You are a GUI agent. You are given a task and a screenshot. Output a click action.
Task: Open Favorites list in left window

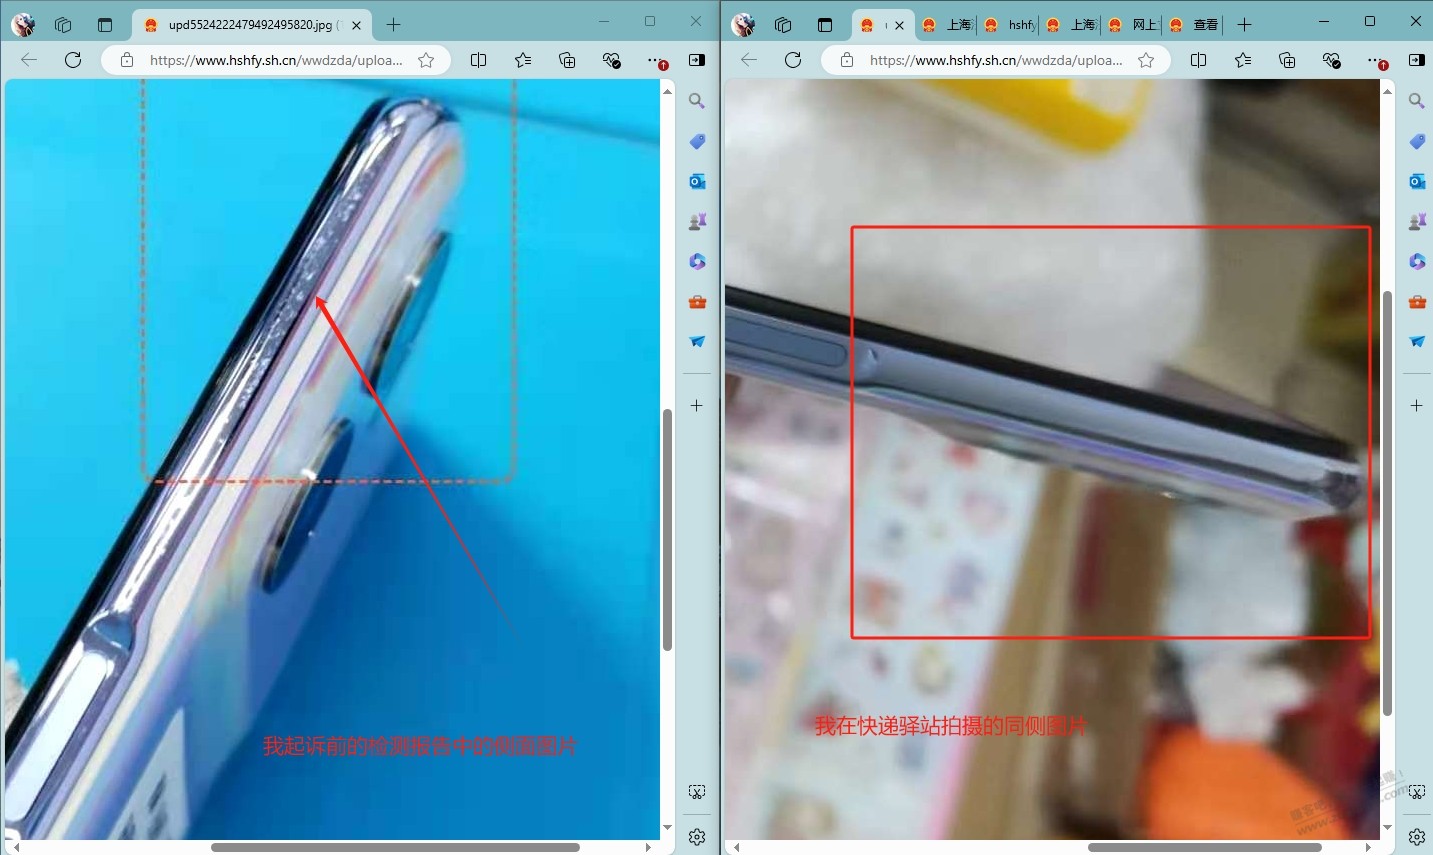[x=523, y=60]
